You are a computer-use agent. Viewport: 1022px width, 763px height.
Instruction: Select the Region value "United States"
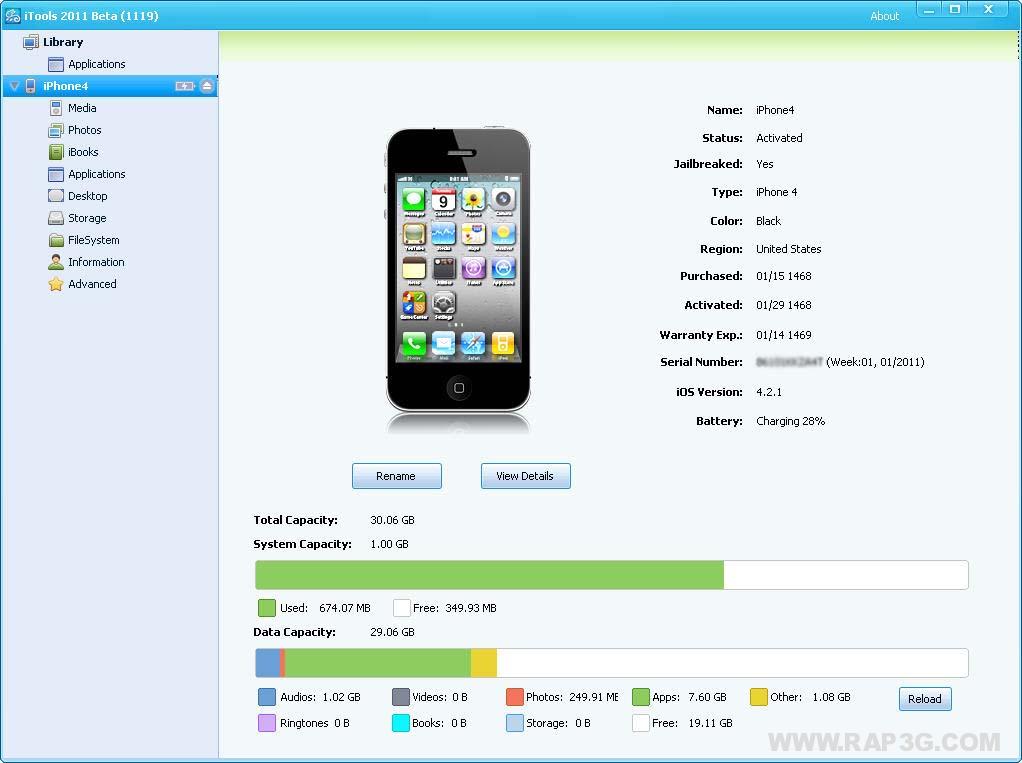(789, 249)
